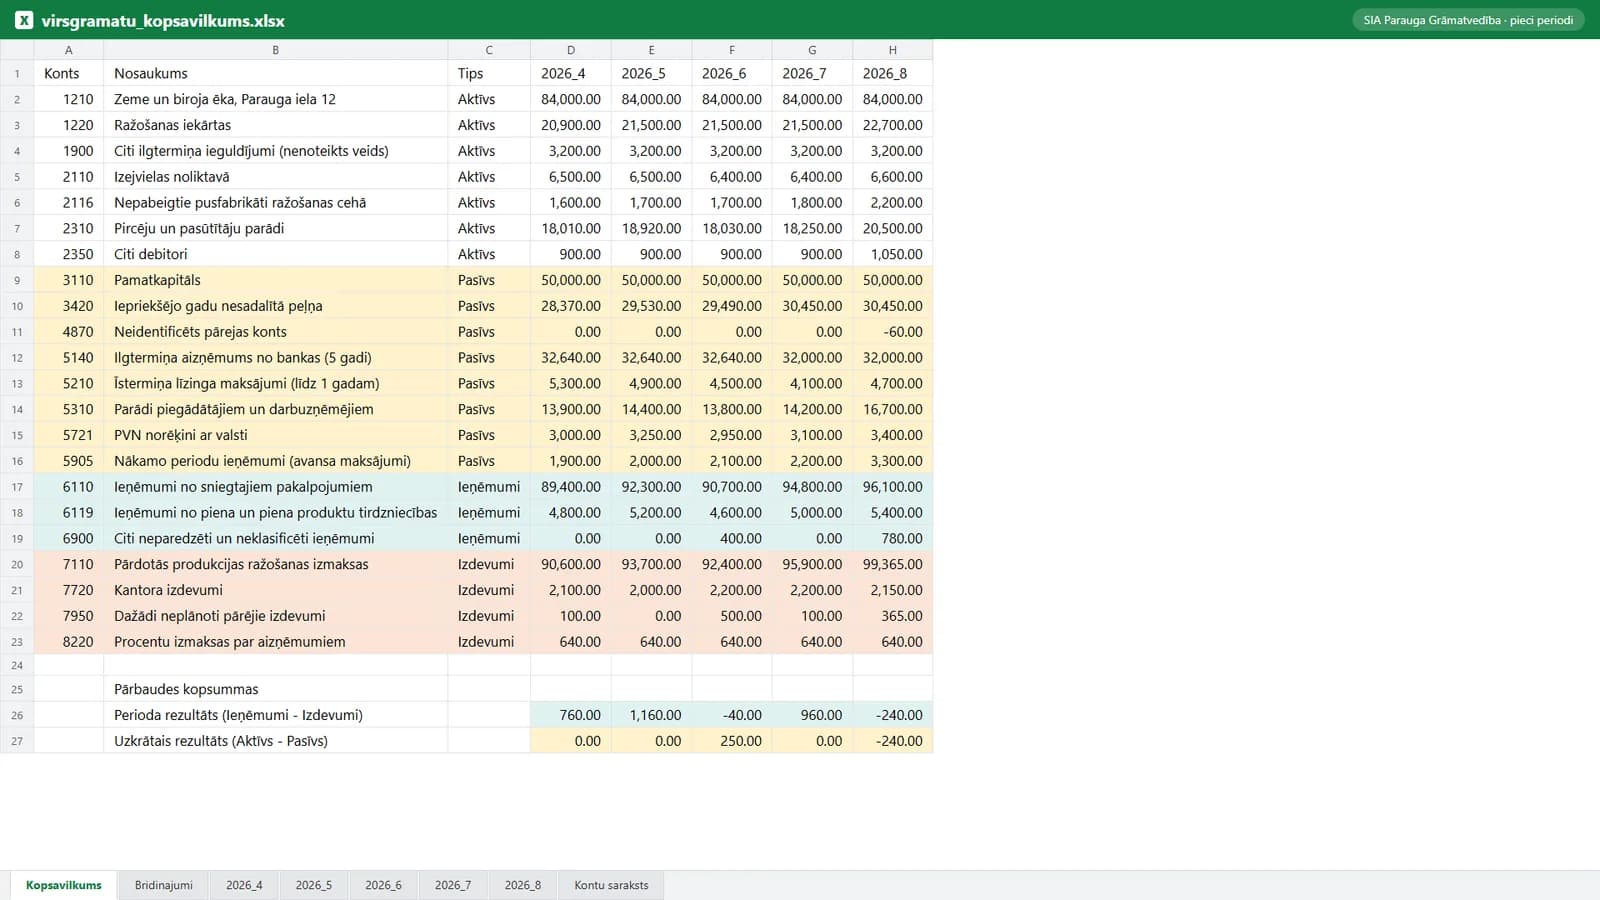Select row 27 header number
Viewport: 1600px width, 900px height.
pyautogui.click(x=17, y=741)
